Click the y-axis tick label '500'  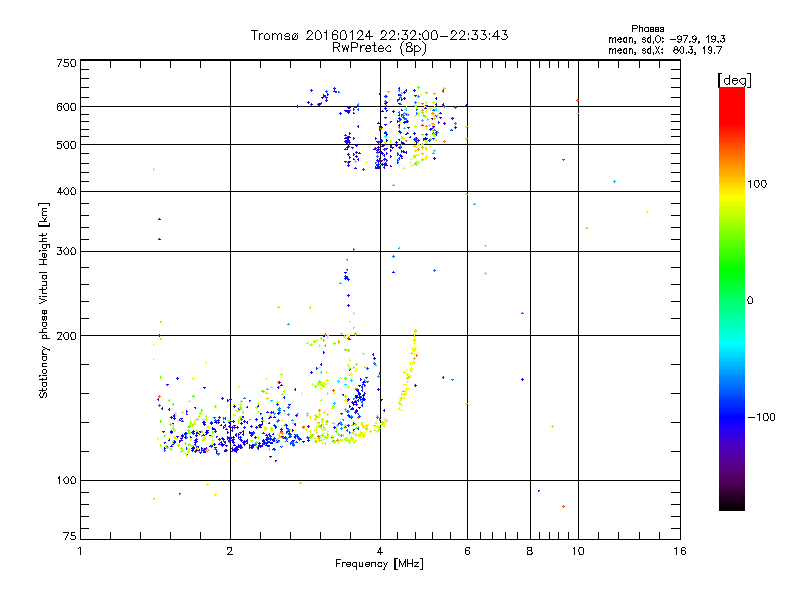[x=66, y=145]
